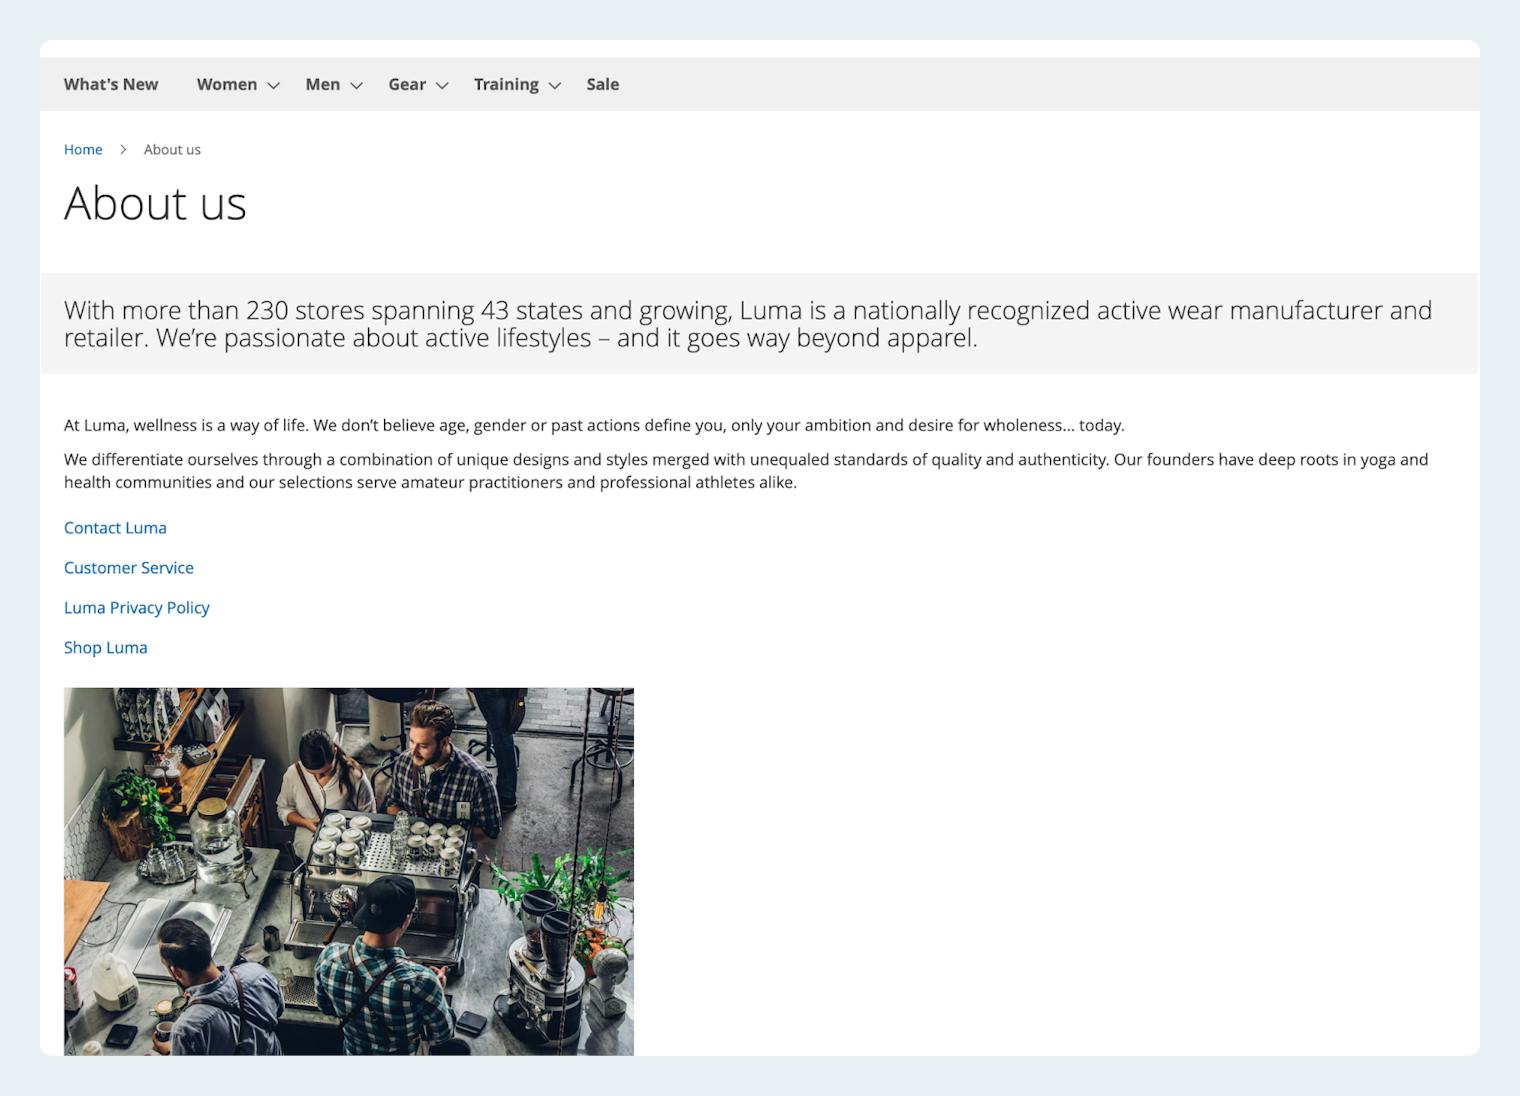Click the '230 stores spanning 43 states' intro text
The height and width of the screenshot is (1096, 1520).
(748, 324)
